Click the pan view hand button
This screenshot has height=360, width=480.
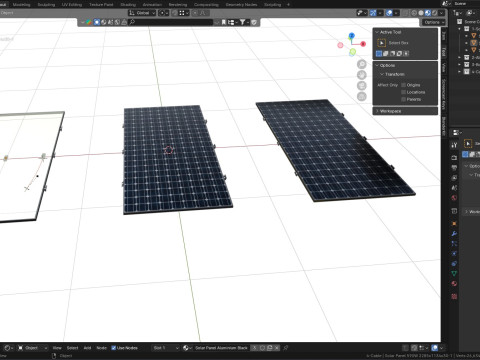[x=362, y=75]
